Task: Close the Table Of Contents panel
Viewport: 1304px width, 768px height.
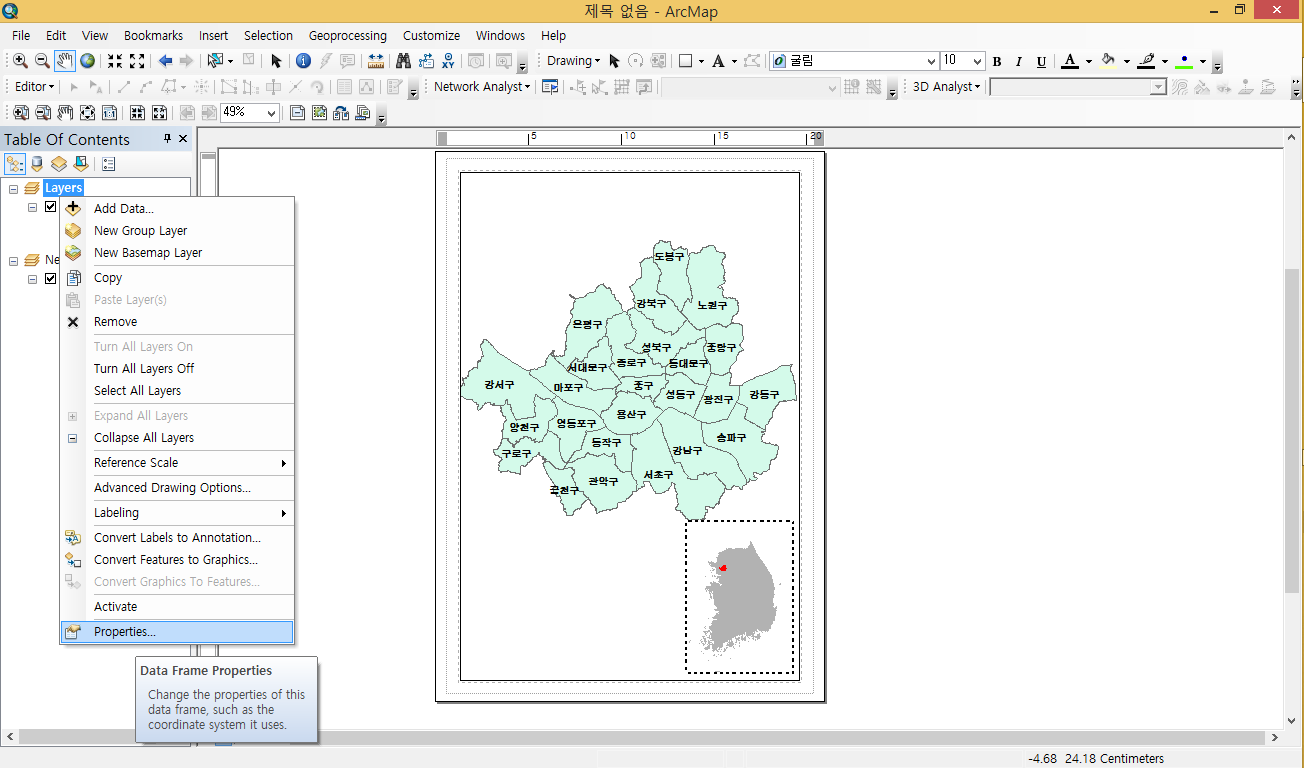Action: [183, 139]
